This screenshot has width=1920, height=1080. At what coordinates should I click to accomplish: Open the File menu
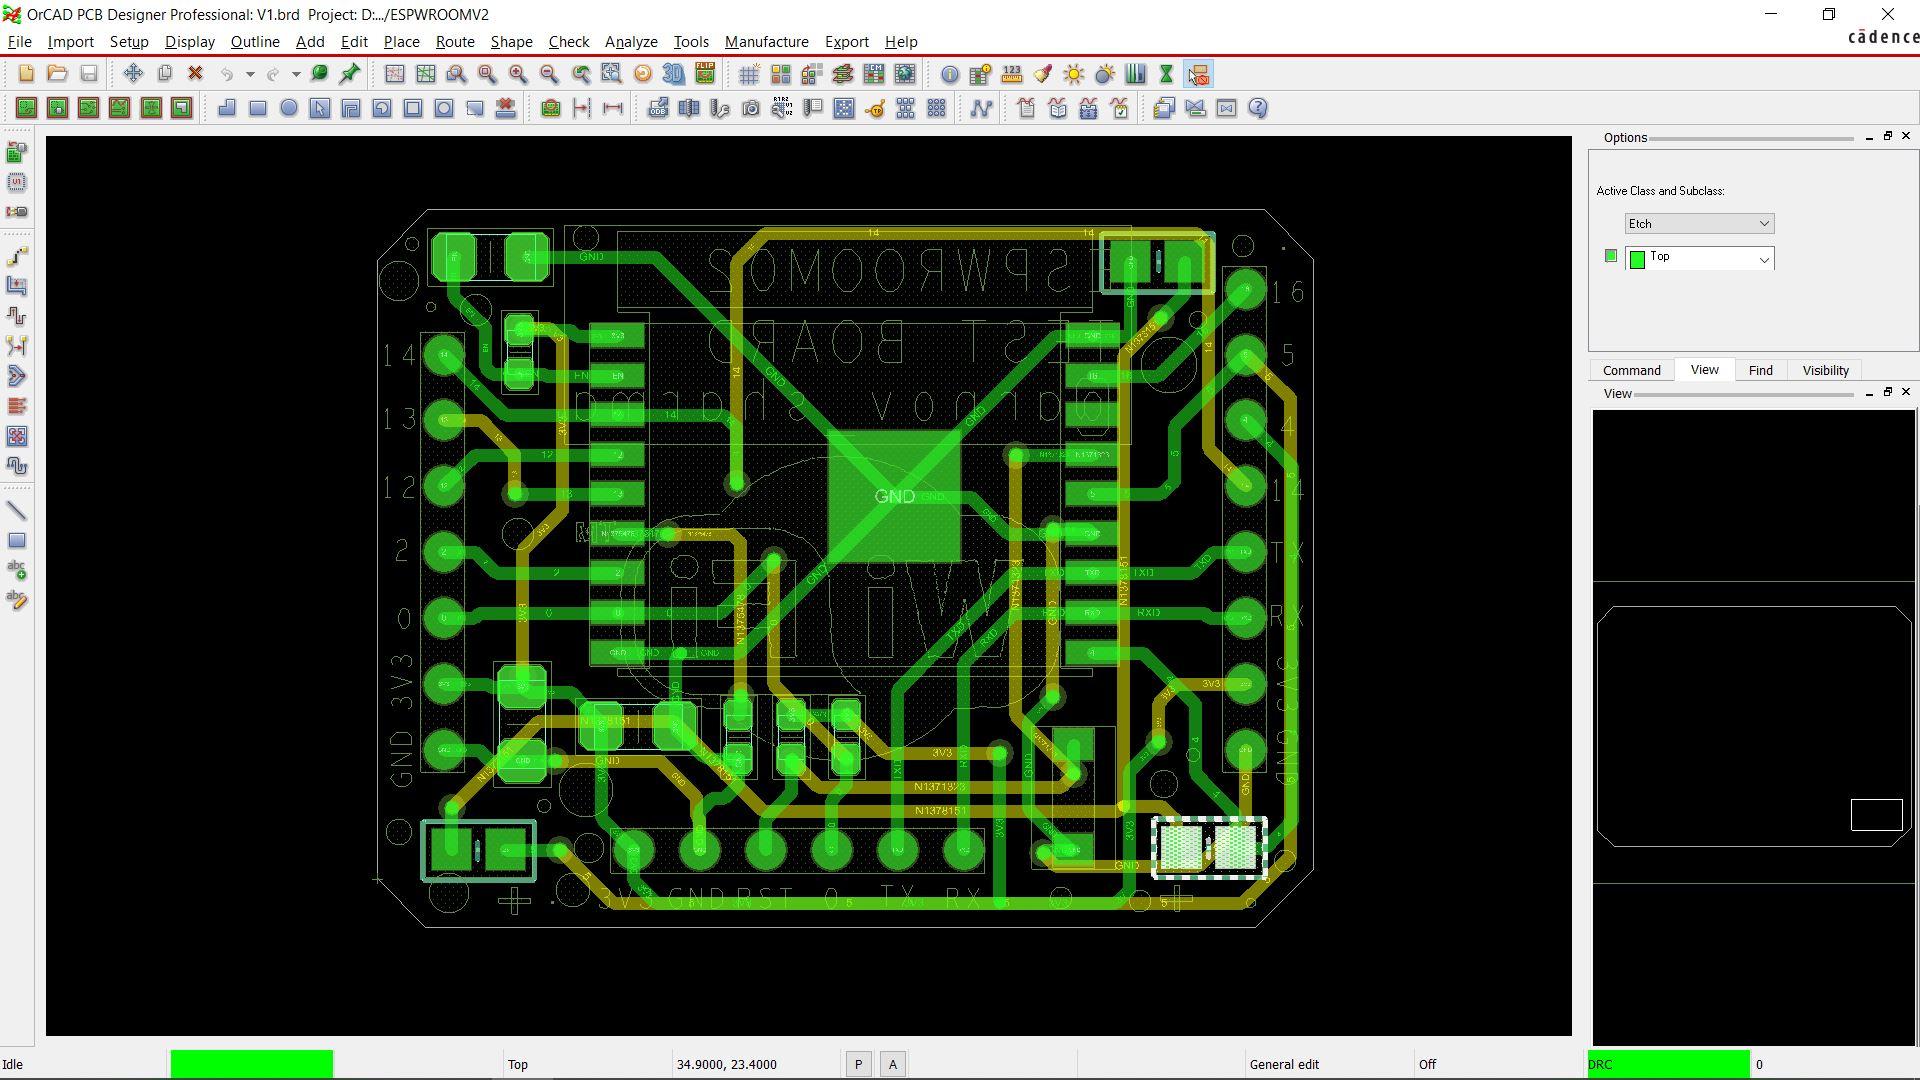click(19, 42)
